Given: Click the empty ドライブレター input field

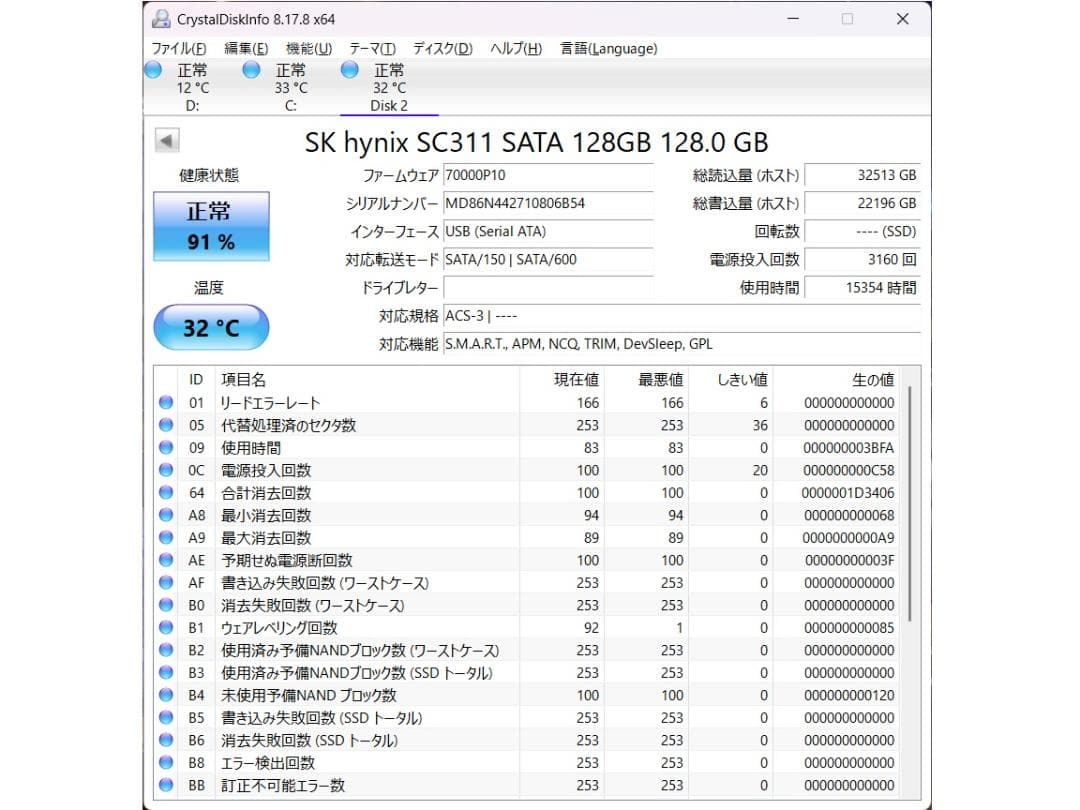Looking at the screenshot, I should (x=548, y=288).
